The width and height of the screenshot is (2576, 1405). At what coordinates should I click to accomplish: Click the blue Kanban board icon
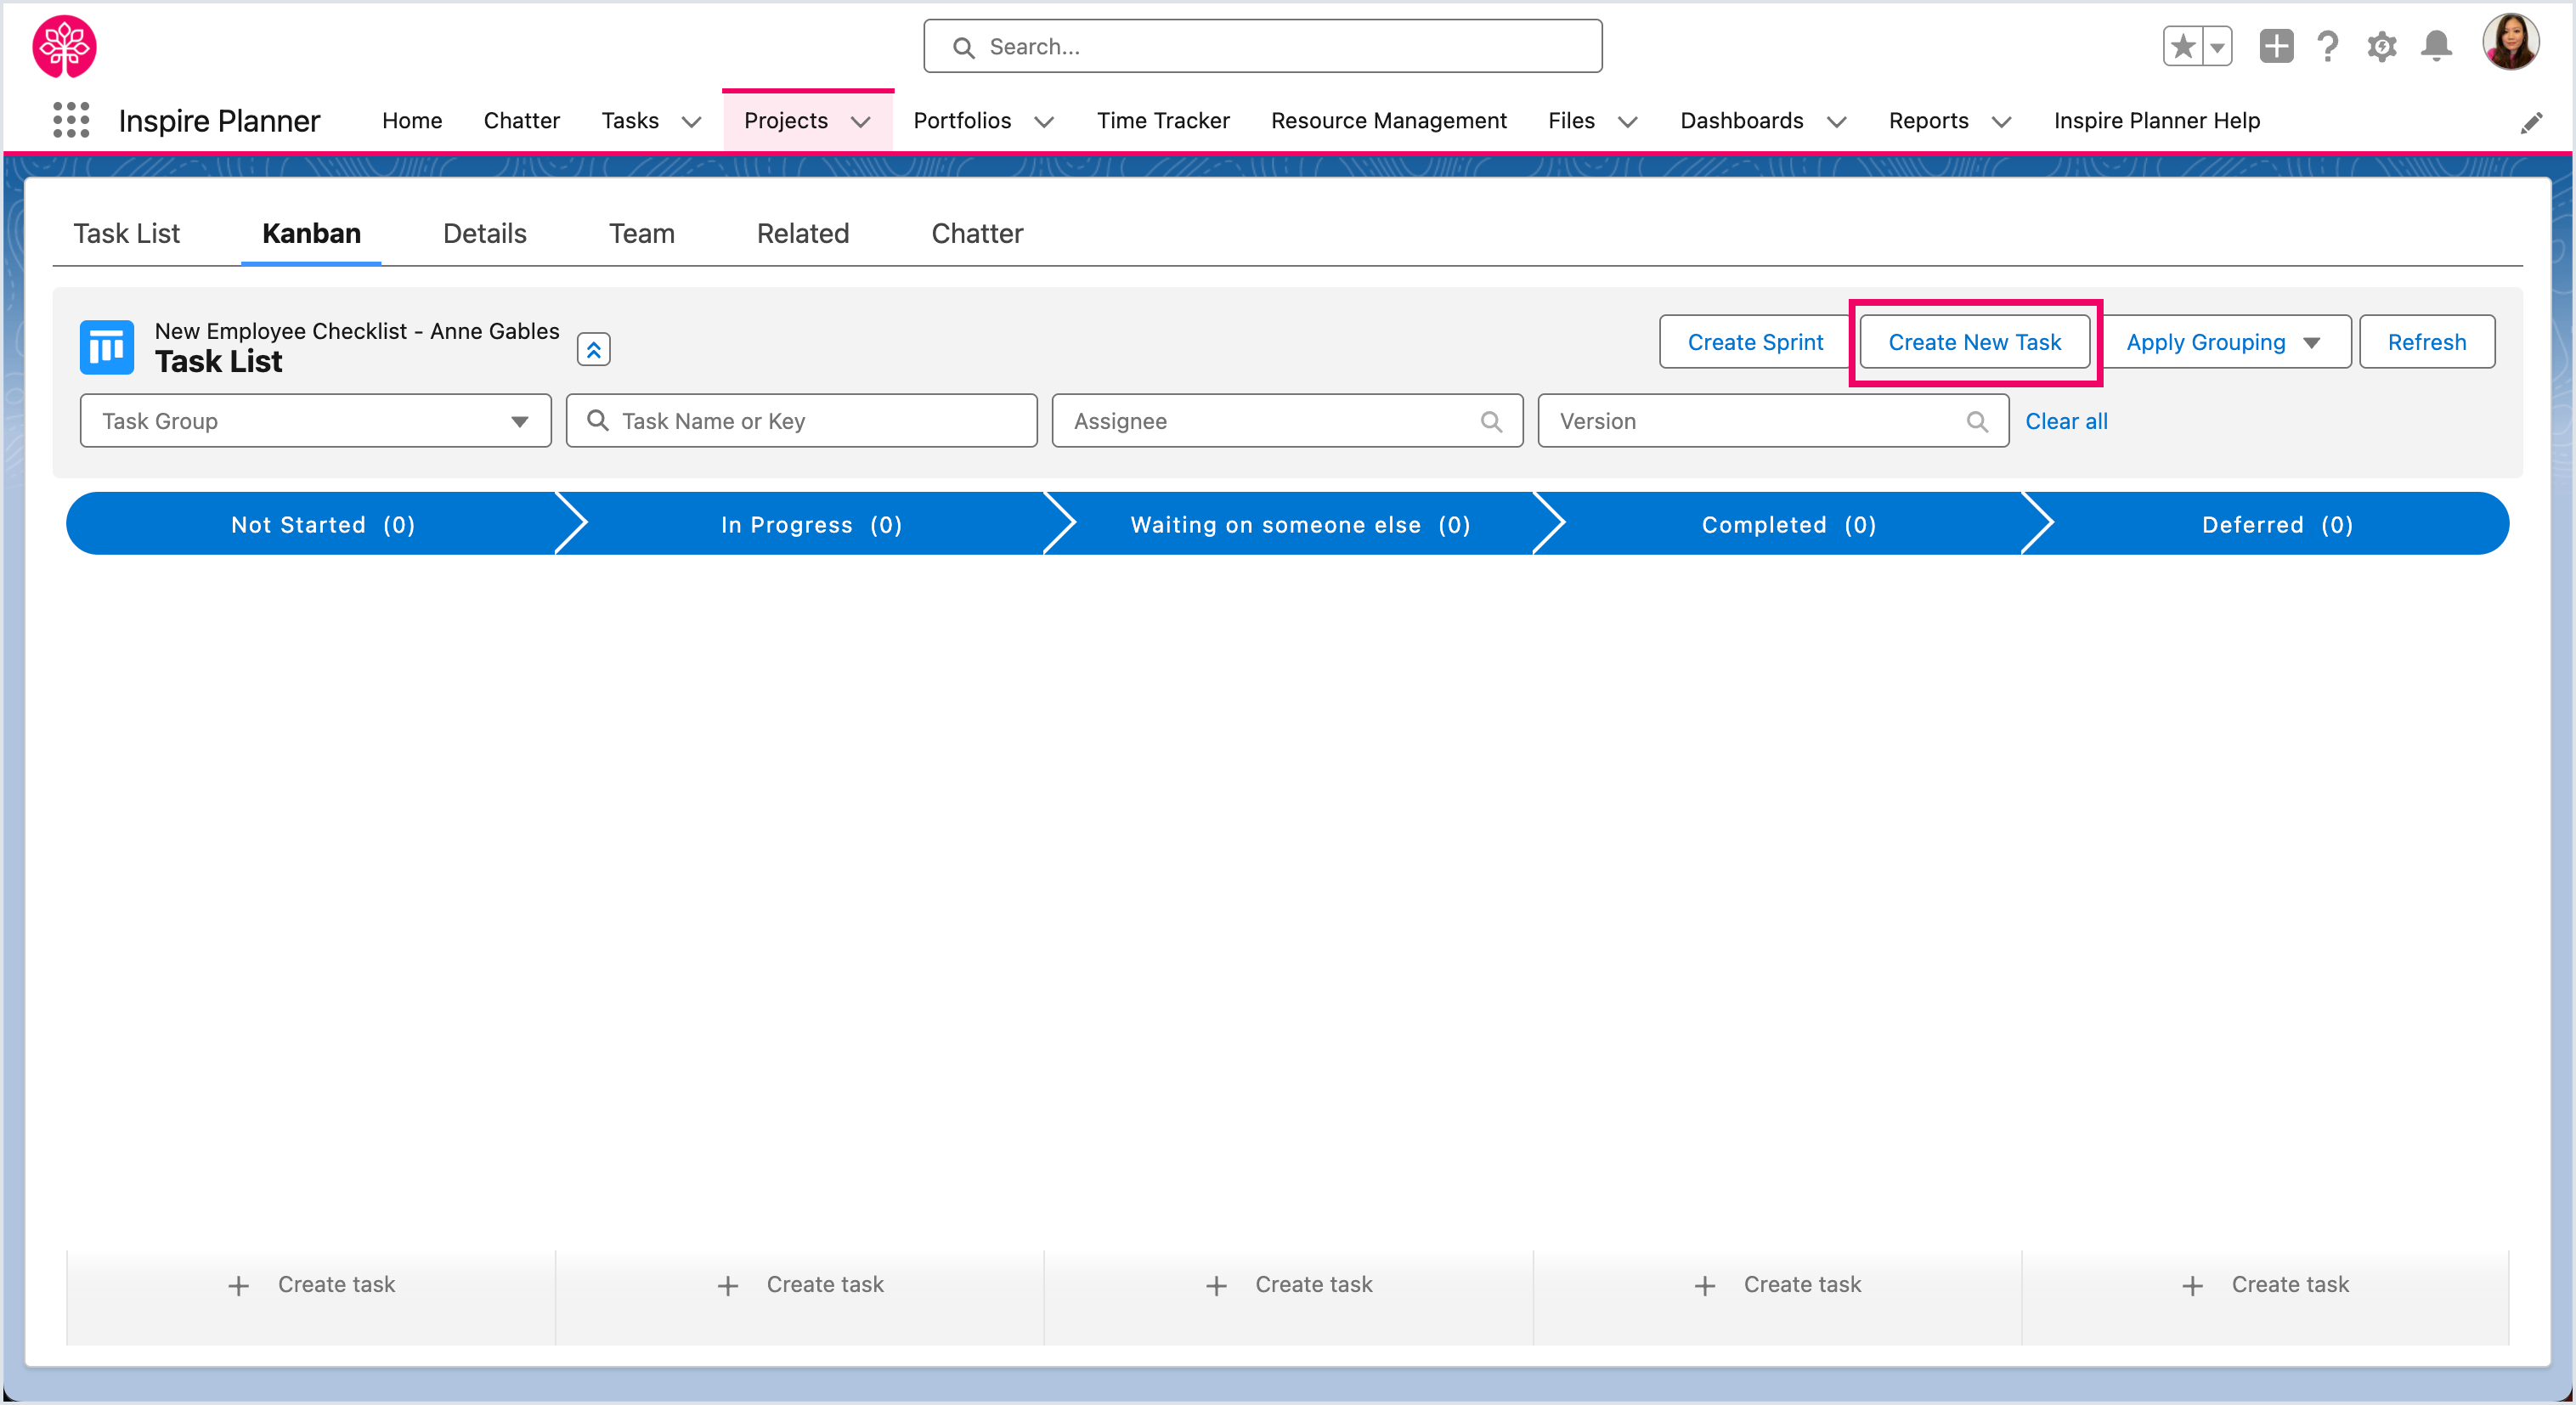pyautogui.click(x=107, y=347)
